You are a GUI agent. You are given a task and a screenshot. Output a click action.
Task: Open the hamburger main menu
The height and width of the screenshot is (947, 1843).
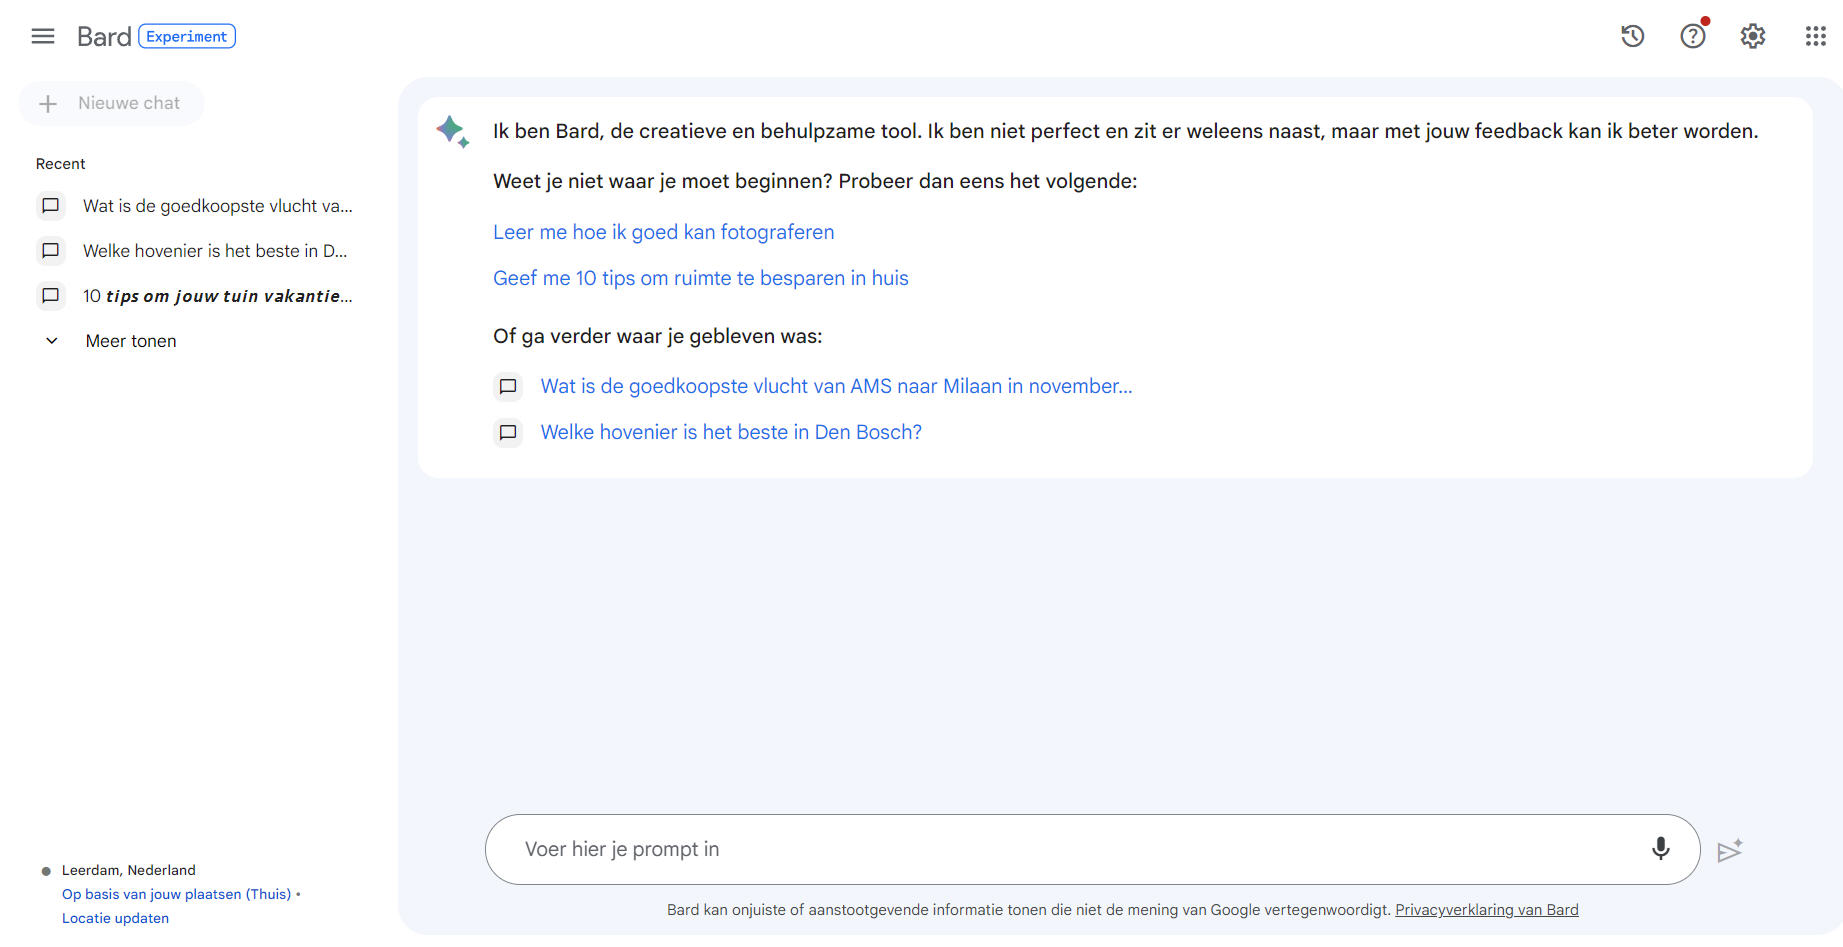(x=43, y=36)
